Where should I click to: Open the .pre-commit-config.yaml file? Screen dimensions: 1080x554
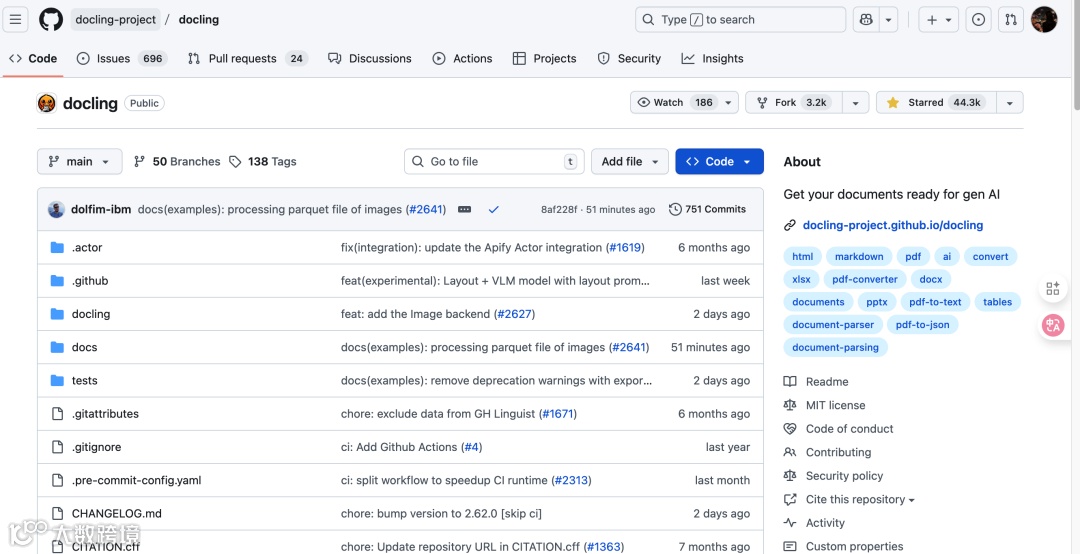pos(136,480)
